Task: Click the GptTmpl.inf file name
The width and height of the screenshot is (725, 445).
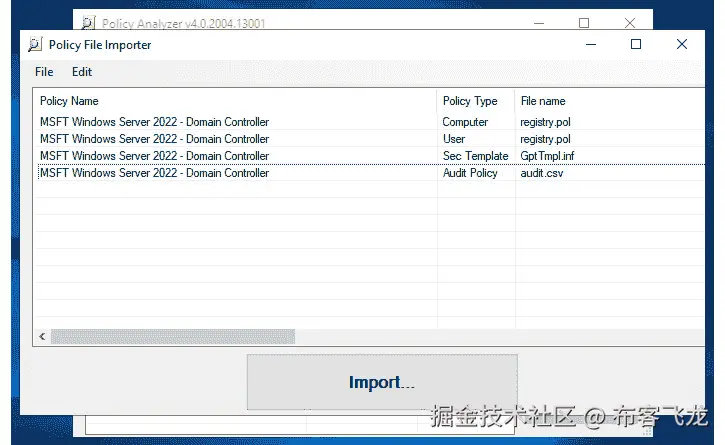Action: (547, 156)
